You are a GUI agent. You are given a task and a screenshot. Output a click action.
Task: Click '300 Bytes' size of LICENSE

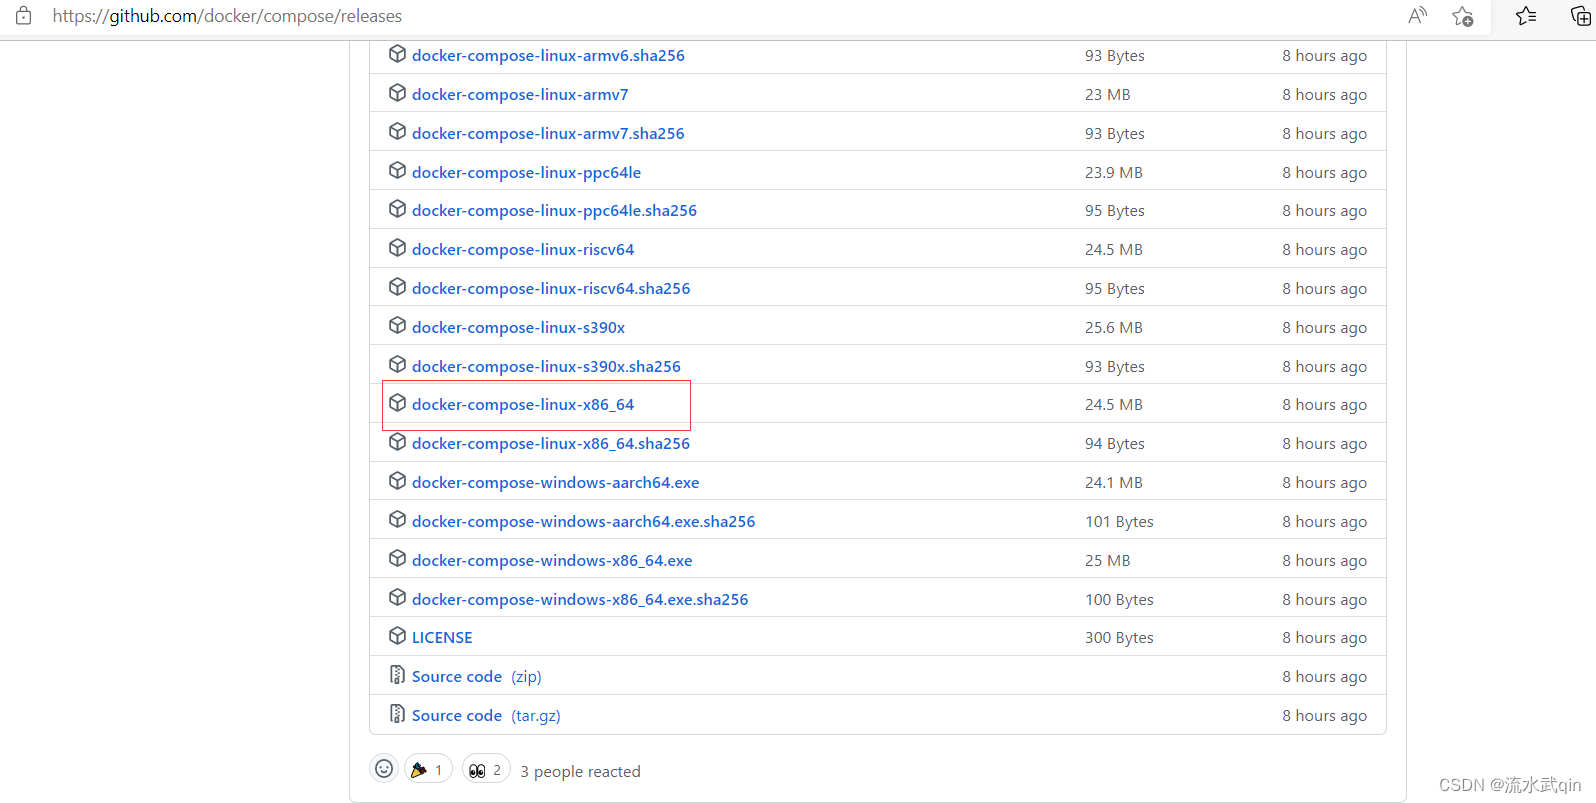pyautogui.click(x=1119, y=638)
